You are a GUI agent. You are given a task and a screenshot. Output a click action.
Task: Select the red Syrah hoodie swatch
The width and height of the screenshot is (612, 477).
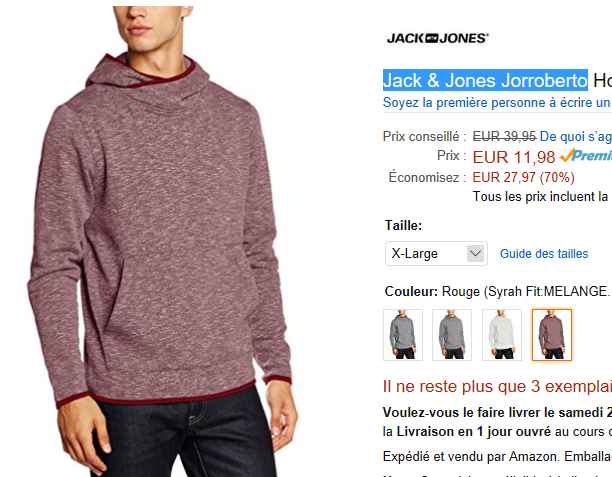(552, 335)
